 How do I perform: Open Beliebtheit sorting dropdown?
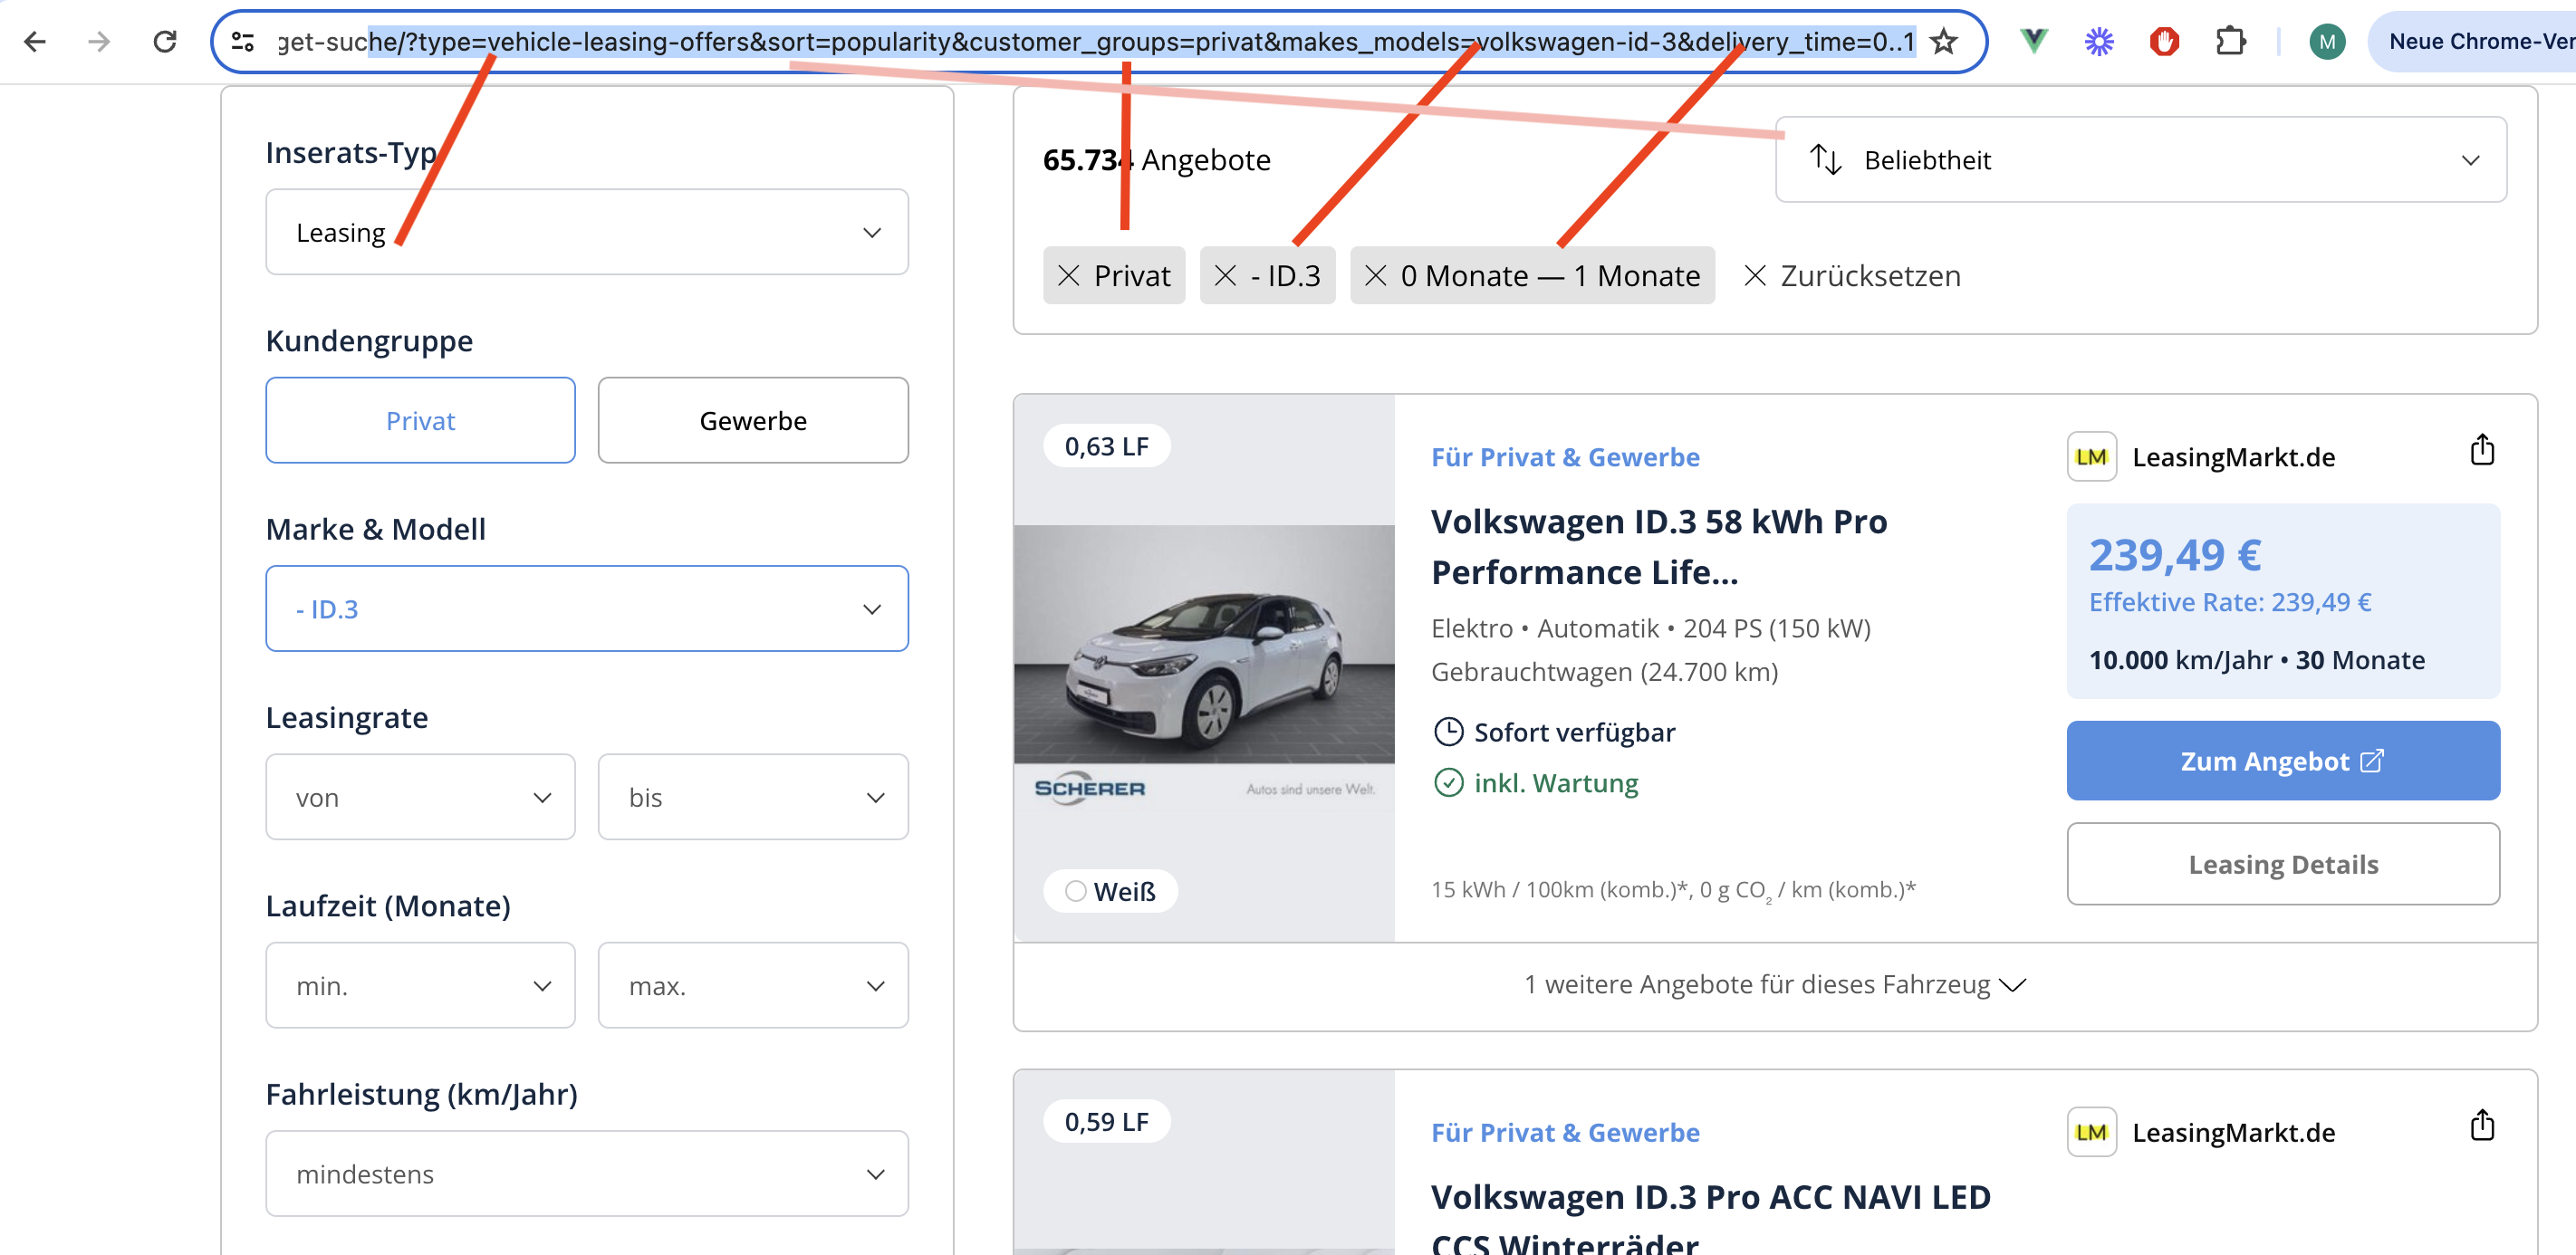pos(2140,160)
